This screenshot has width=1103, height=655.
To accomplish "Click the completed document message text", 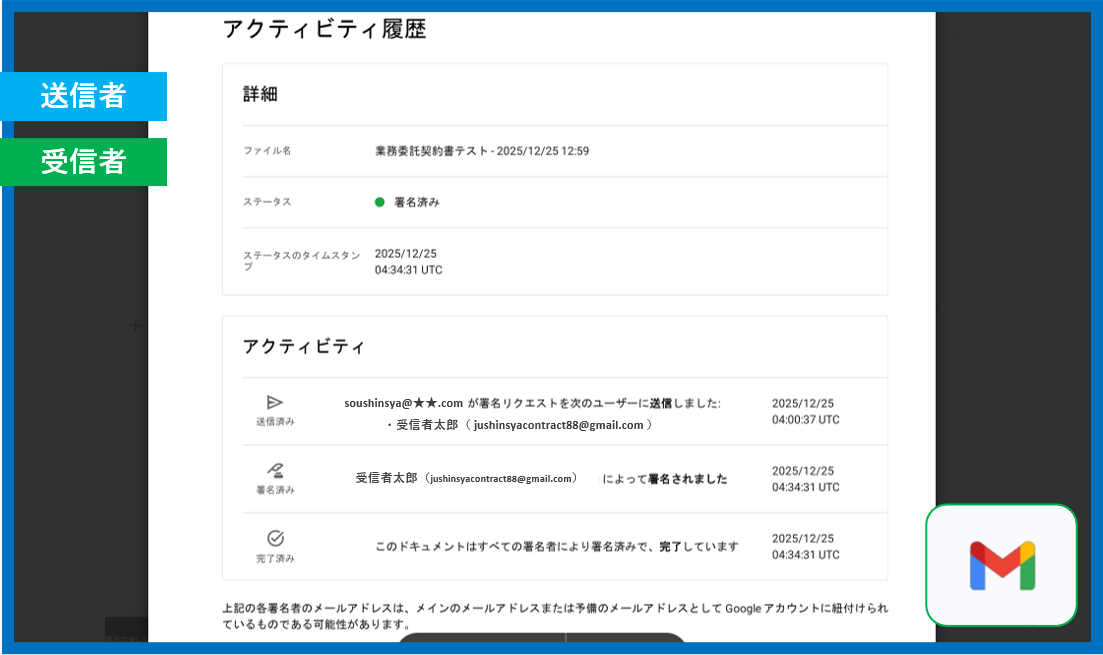I will pyautogui.click(x=556, y=547).
